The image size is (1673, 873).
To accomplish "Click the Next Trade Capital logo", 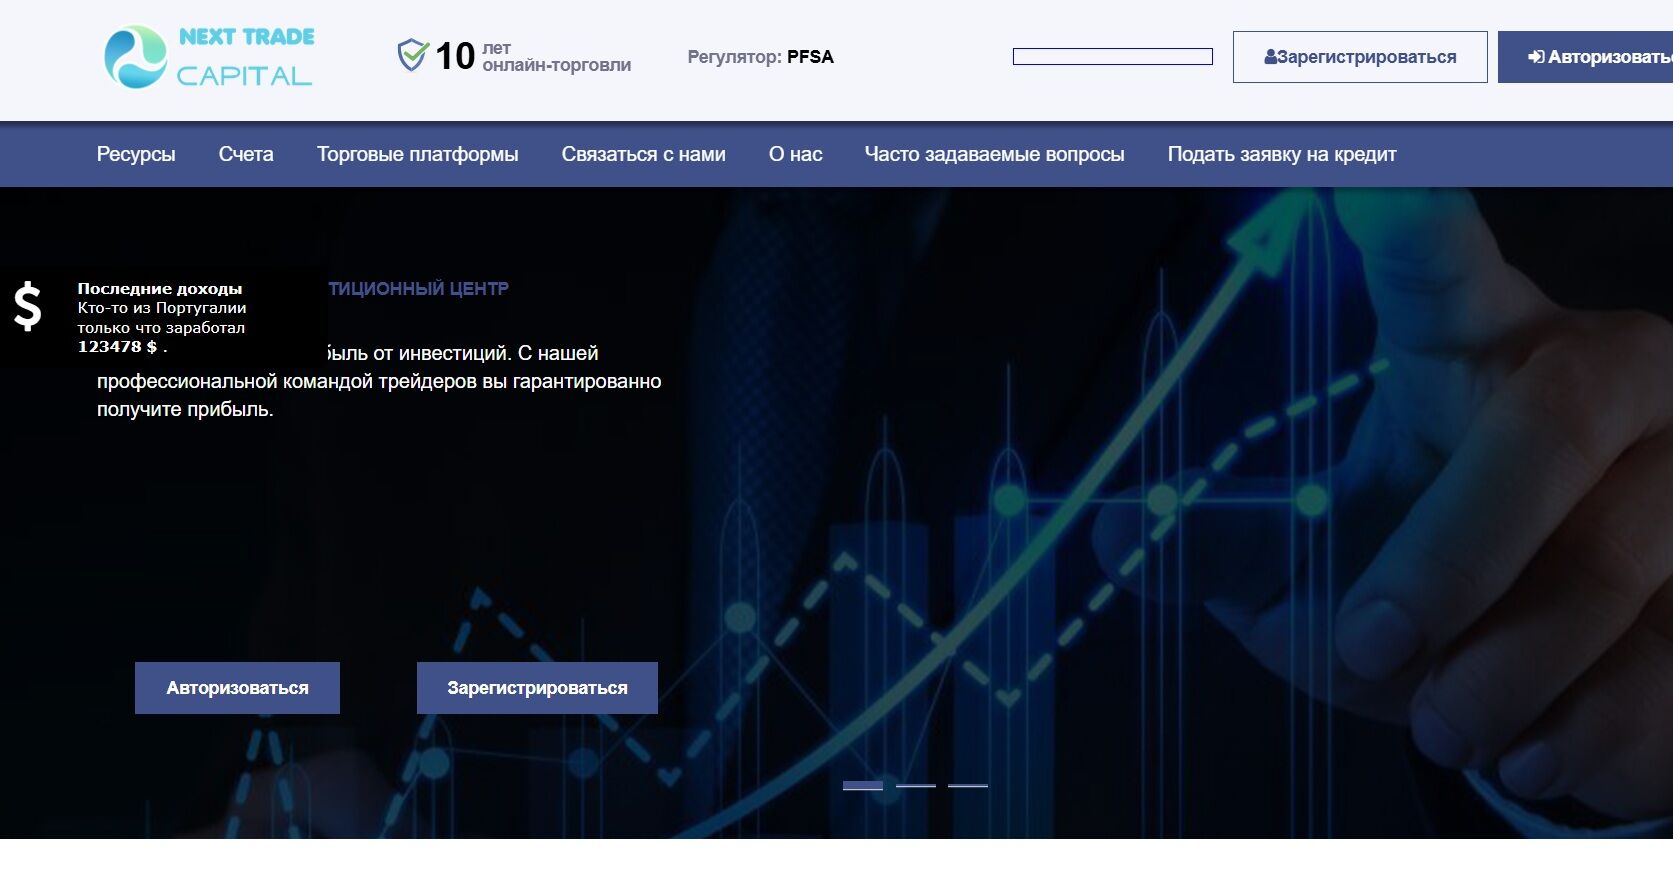I will 209,57.
